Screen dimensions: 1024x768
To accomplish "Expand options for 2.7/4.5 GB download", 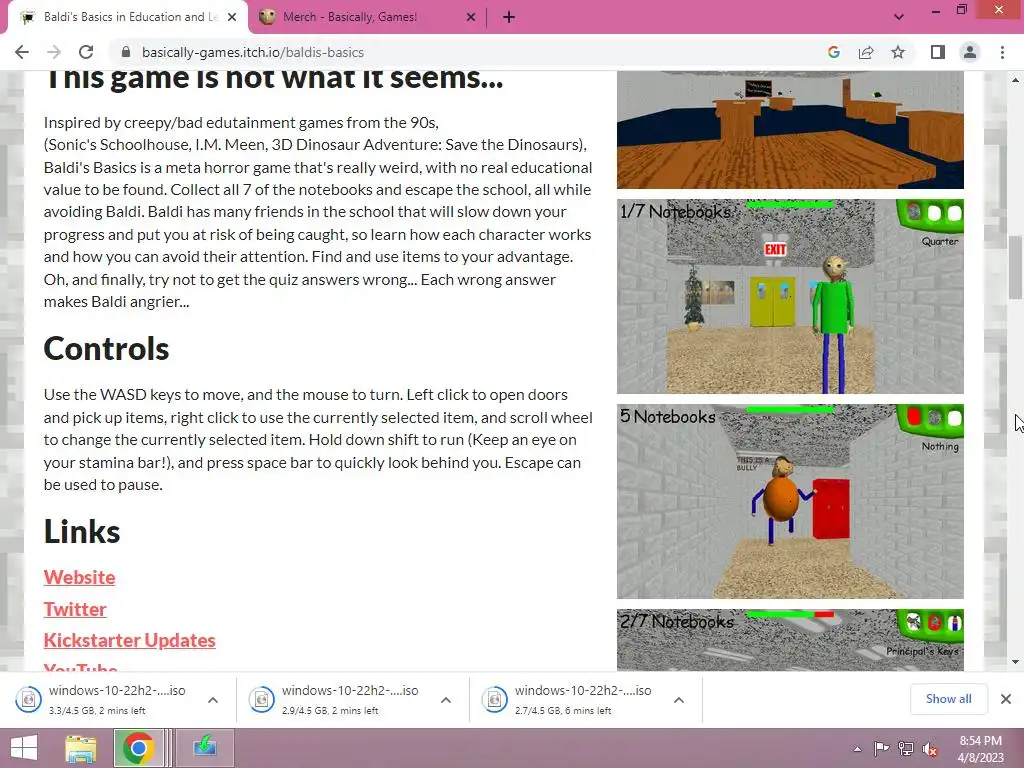I will pyautogui.click(x=679, y=700).
